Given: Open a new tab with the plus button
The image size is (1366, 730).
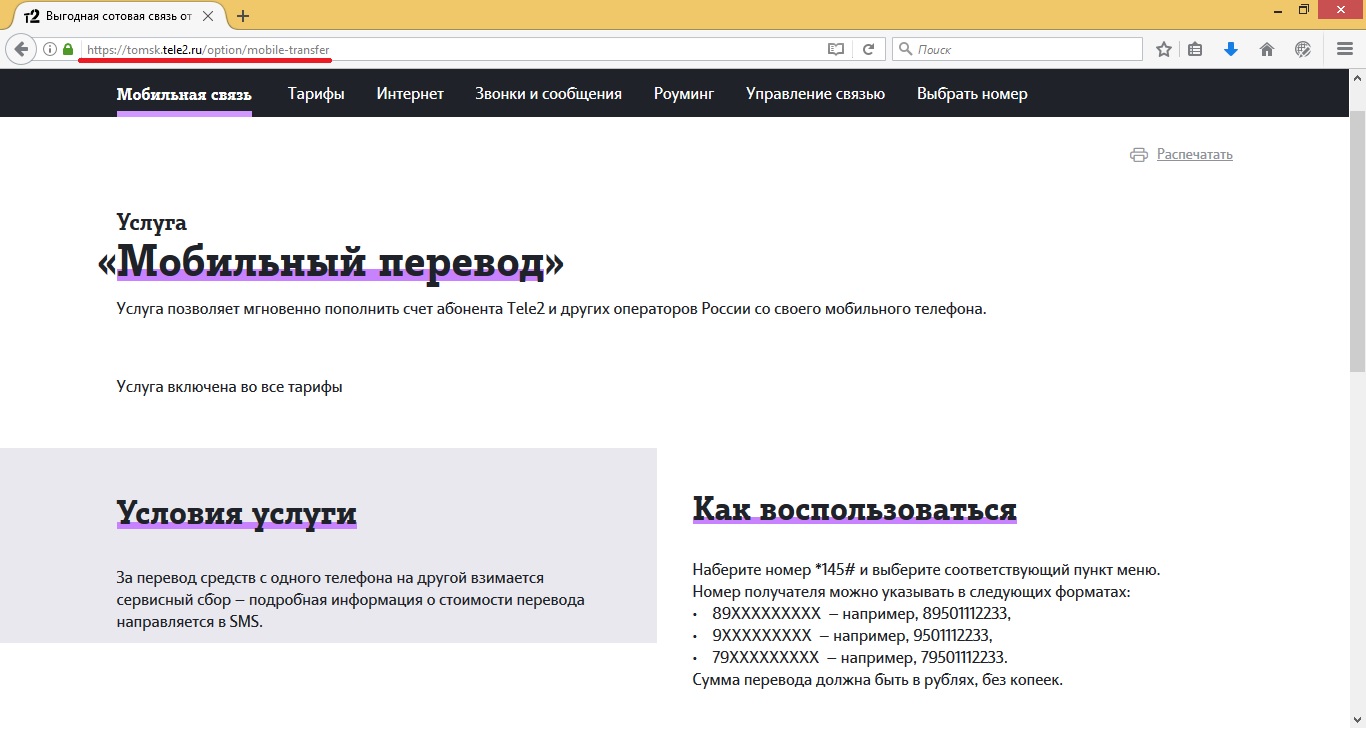Looking at the screenshot, I should (242, 15).
